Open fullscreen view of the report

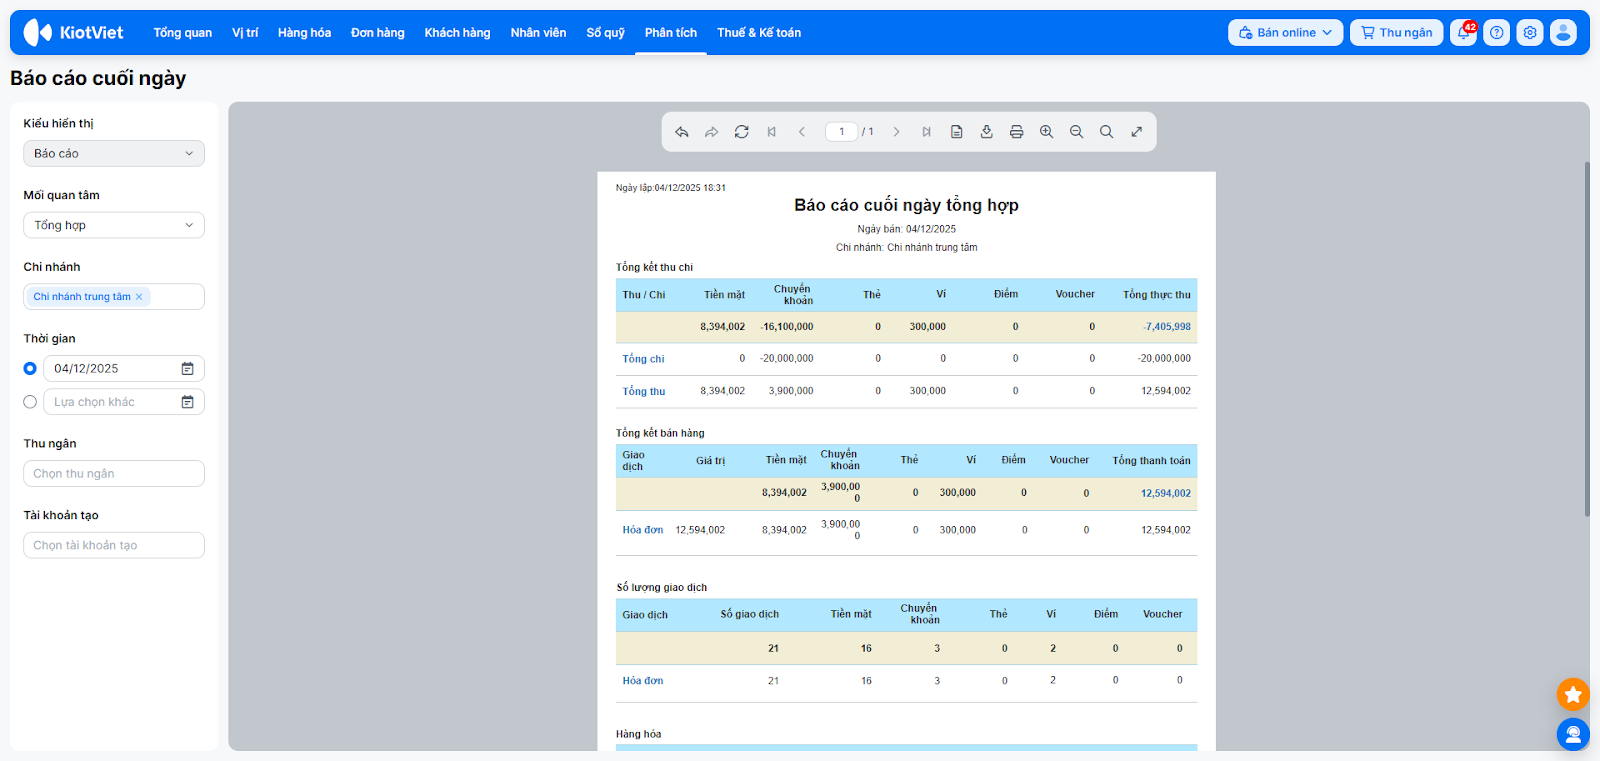1136,132
